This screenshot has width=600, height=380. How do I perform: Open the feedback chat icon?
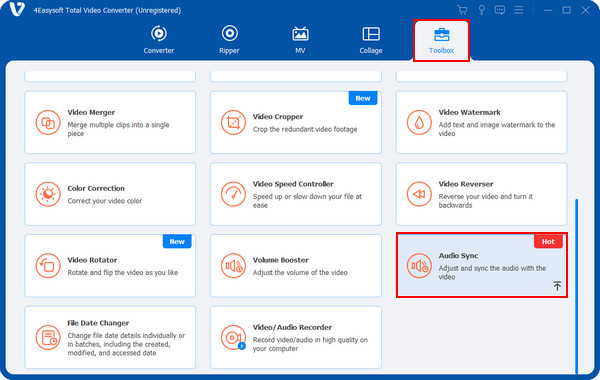click(x=500, y=10)
